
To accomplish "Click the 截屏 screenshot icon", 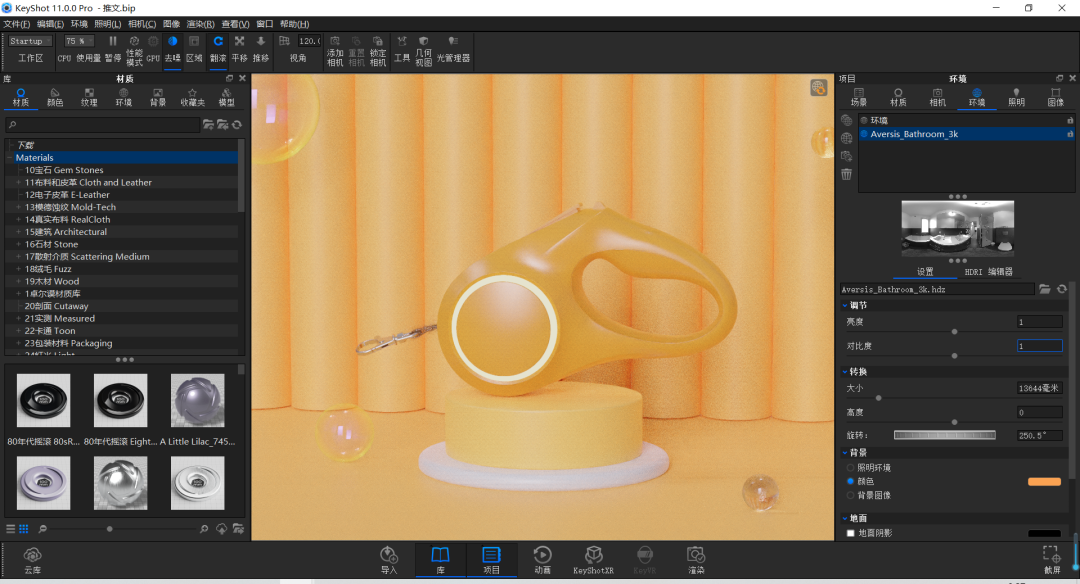I will (x=1052, y=559).
